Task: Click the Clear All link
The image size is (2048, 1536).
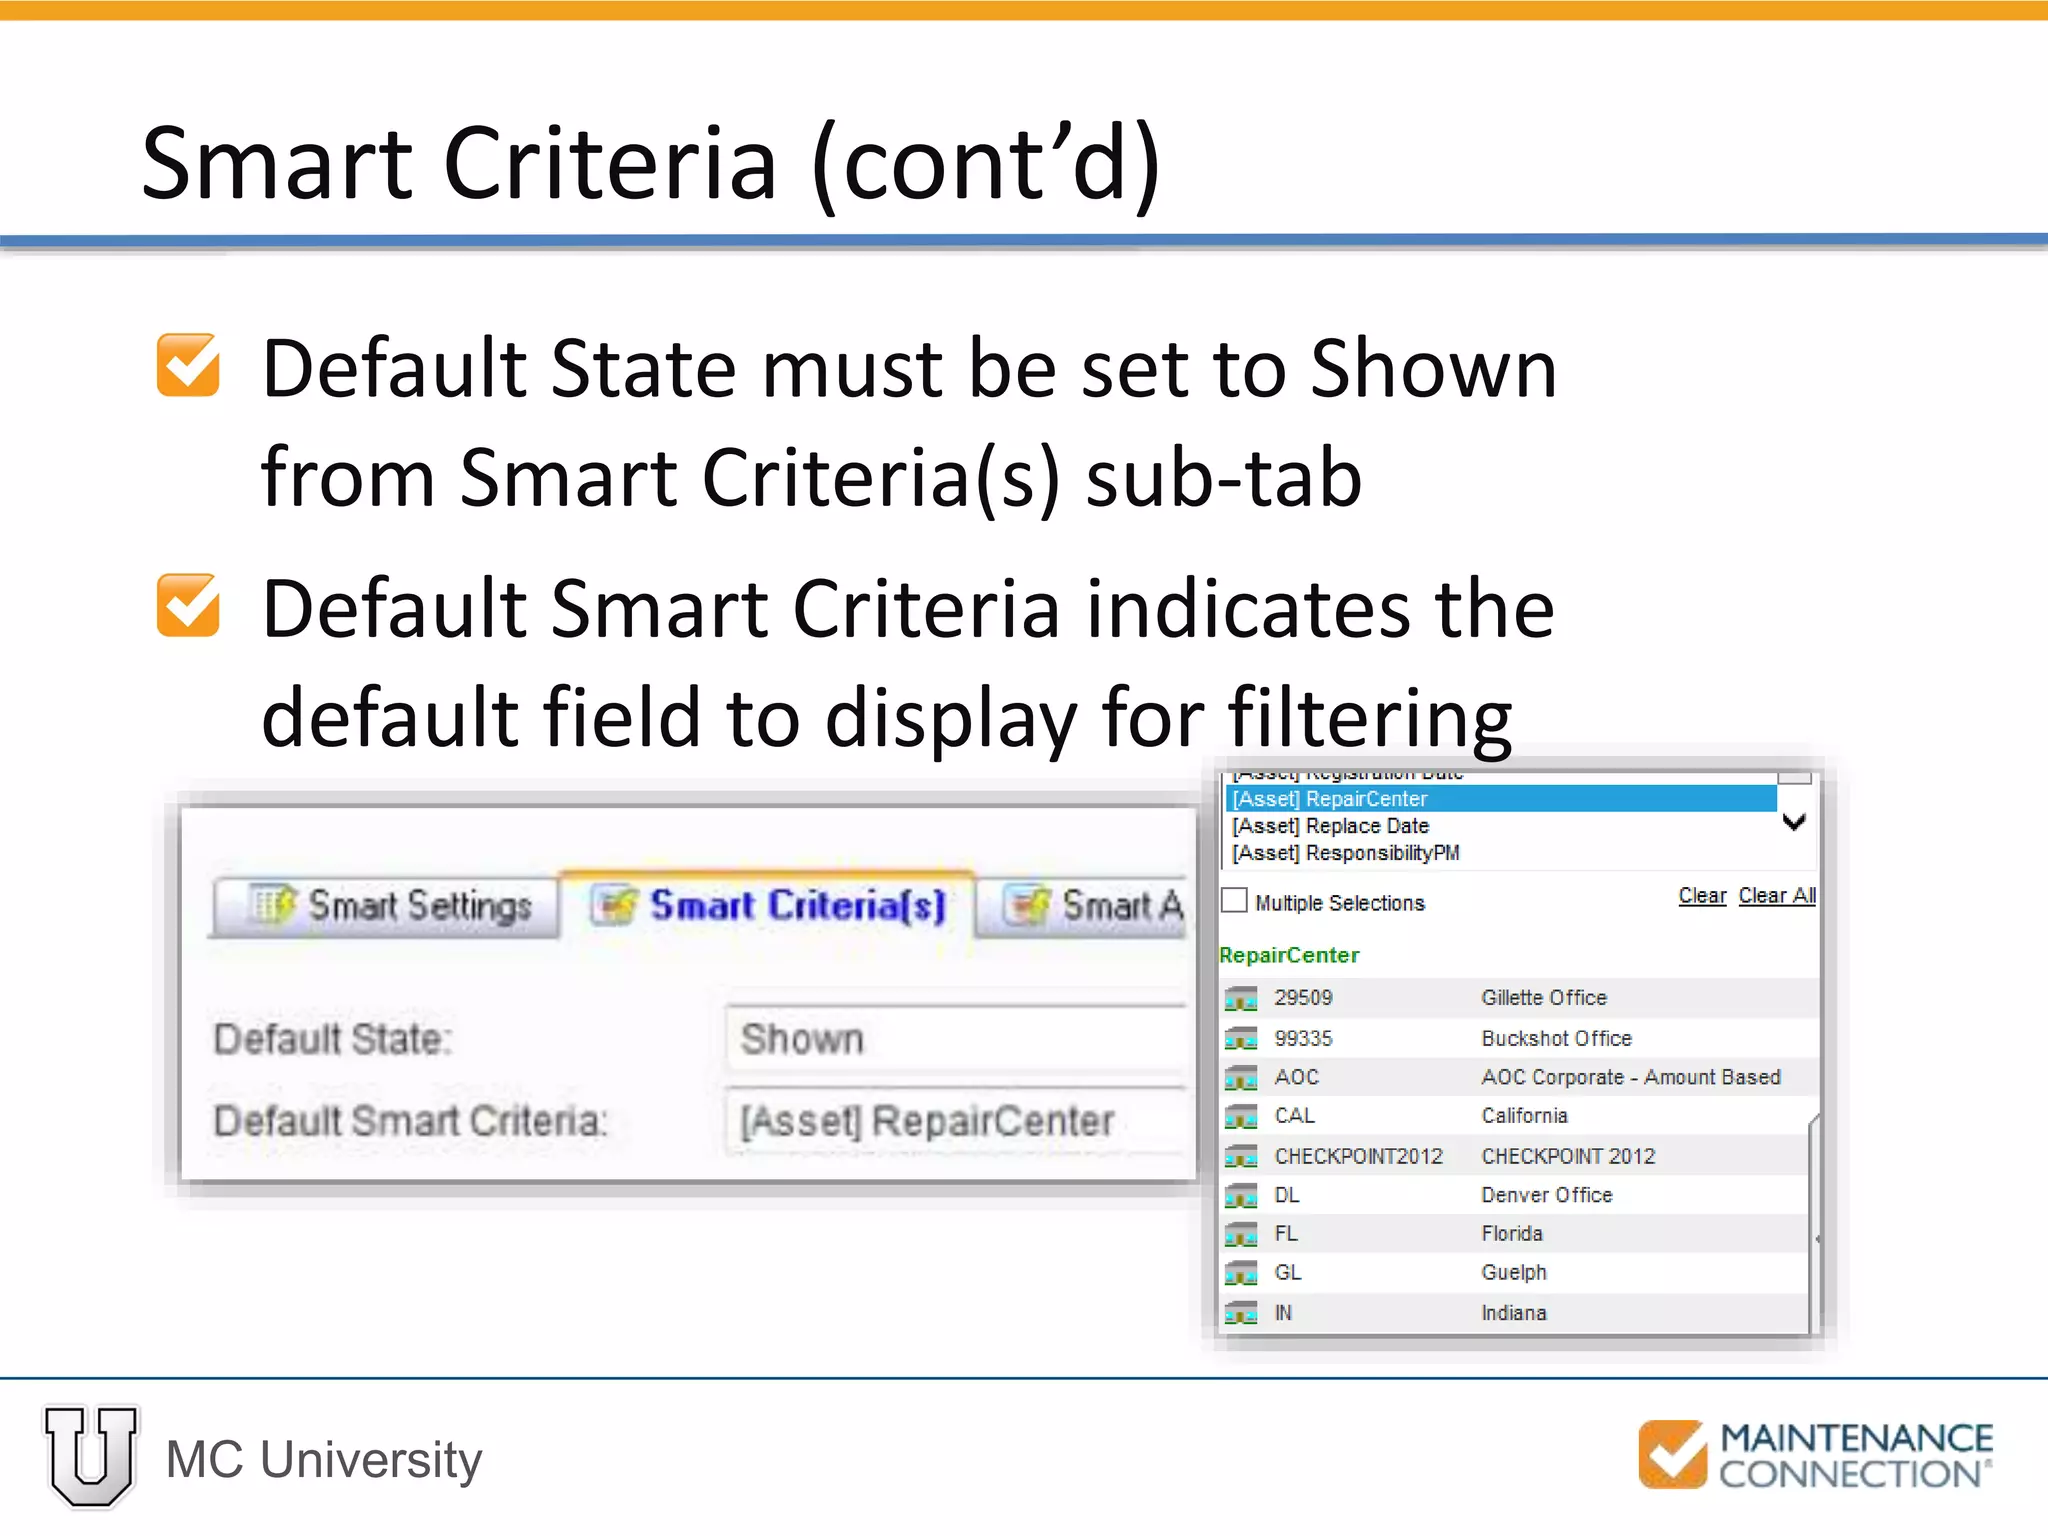Action: pyautogui.click(x=1777, y=896)
